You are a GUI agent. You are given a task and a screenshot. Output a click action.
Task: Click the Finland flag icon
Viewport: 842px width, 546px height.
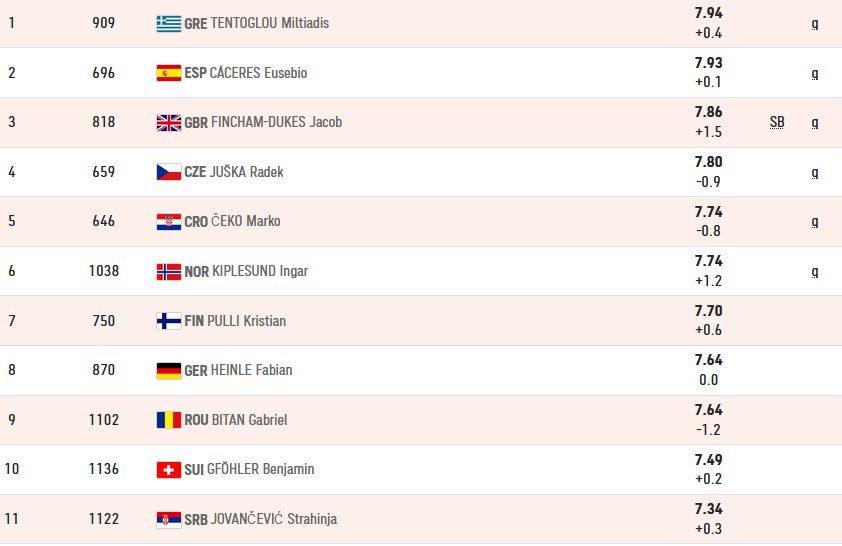pyautogui.click(x=169, y=321)
